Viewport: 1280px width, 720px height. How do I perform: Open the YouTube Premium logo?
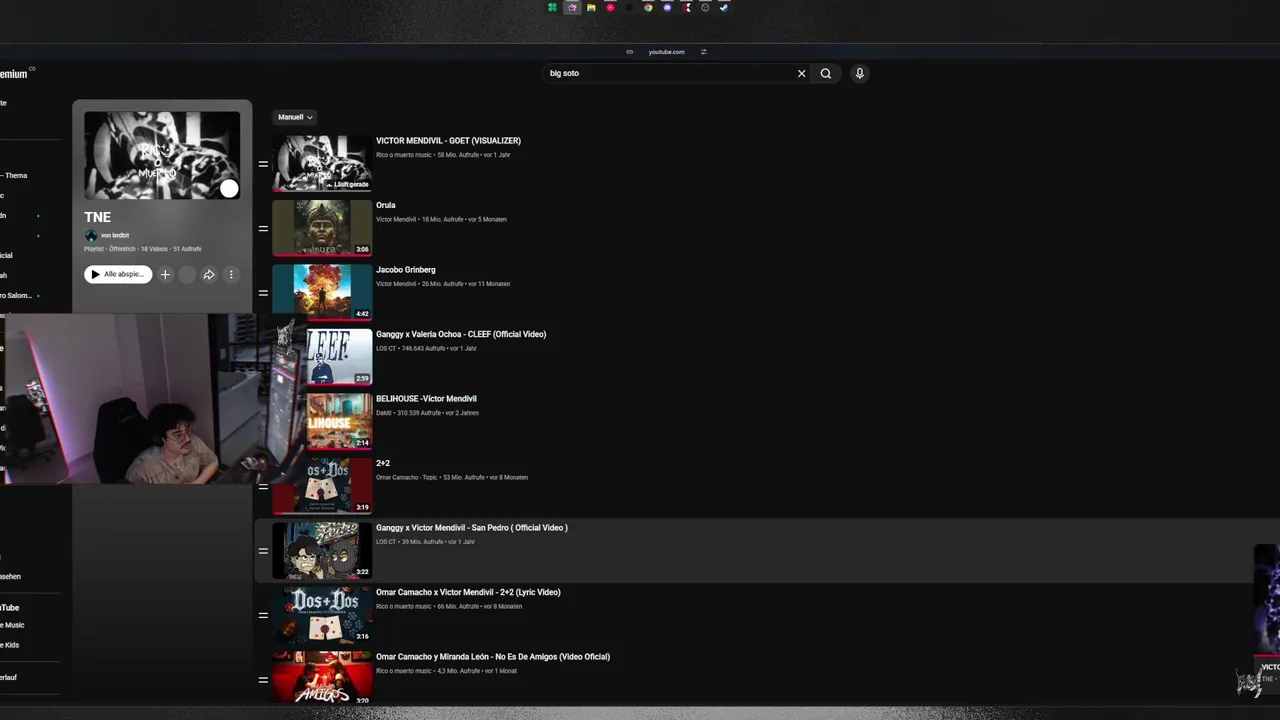(15, 74)
